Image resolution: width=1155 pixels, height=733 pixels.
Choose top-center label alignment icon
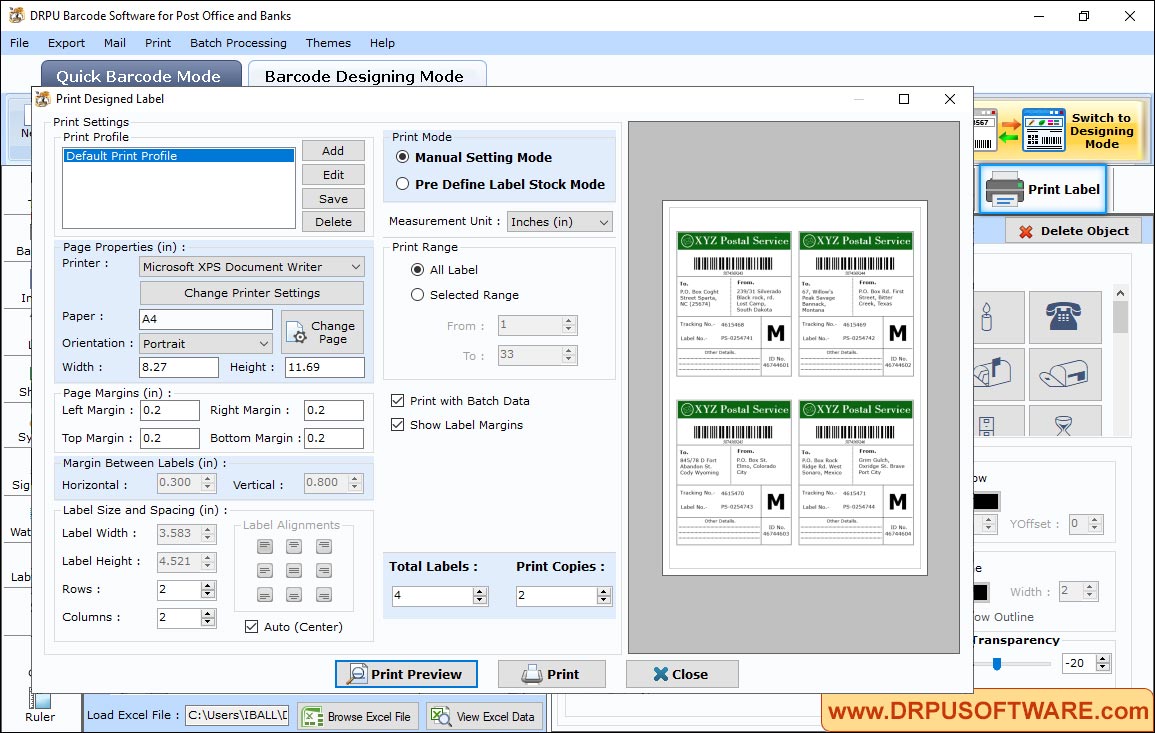pos(294,547)
